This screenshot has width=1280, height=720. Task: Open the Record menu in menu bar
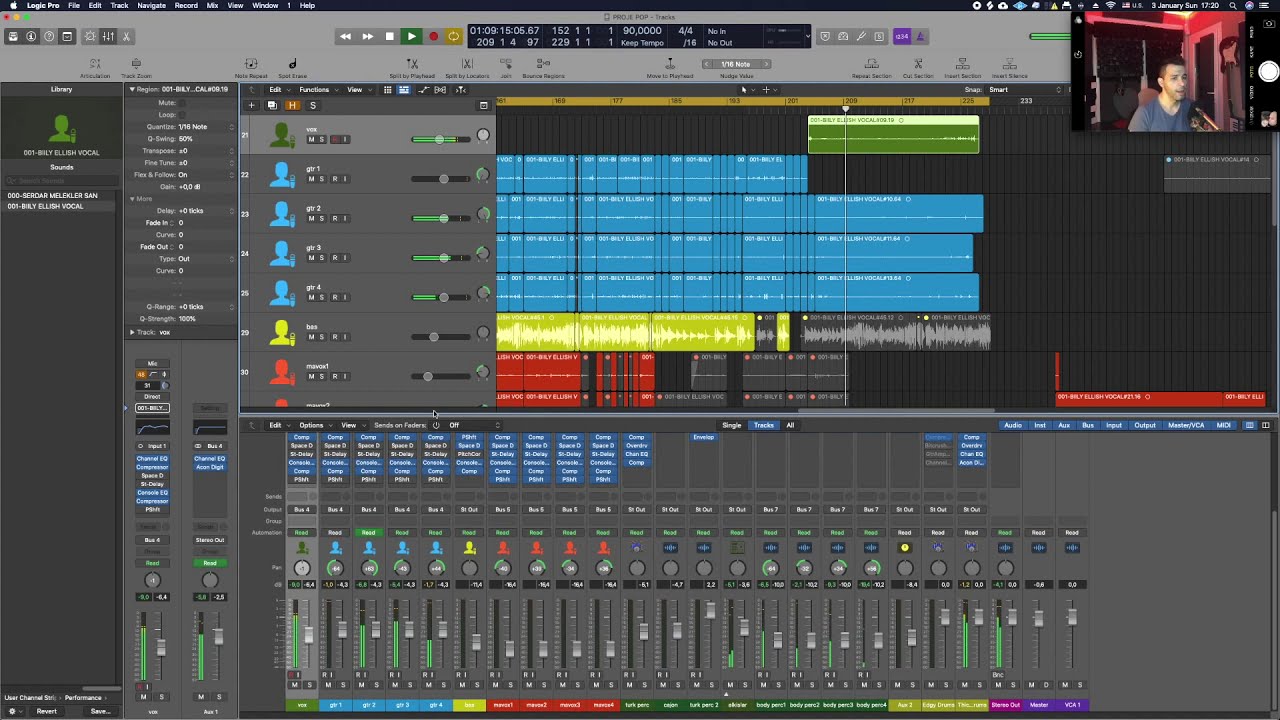point(186,6)
